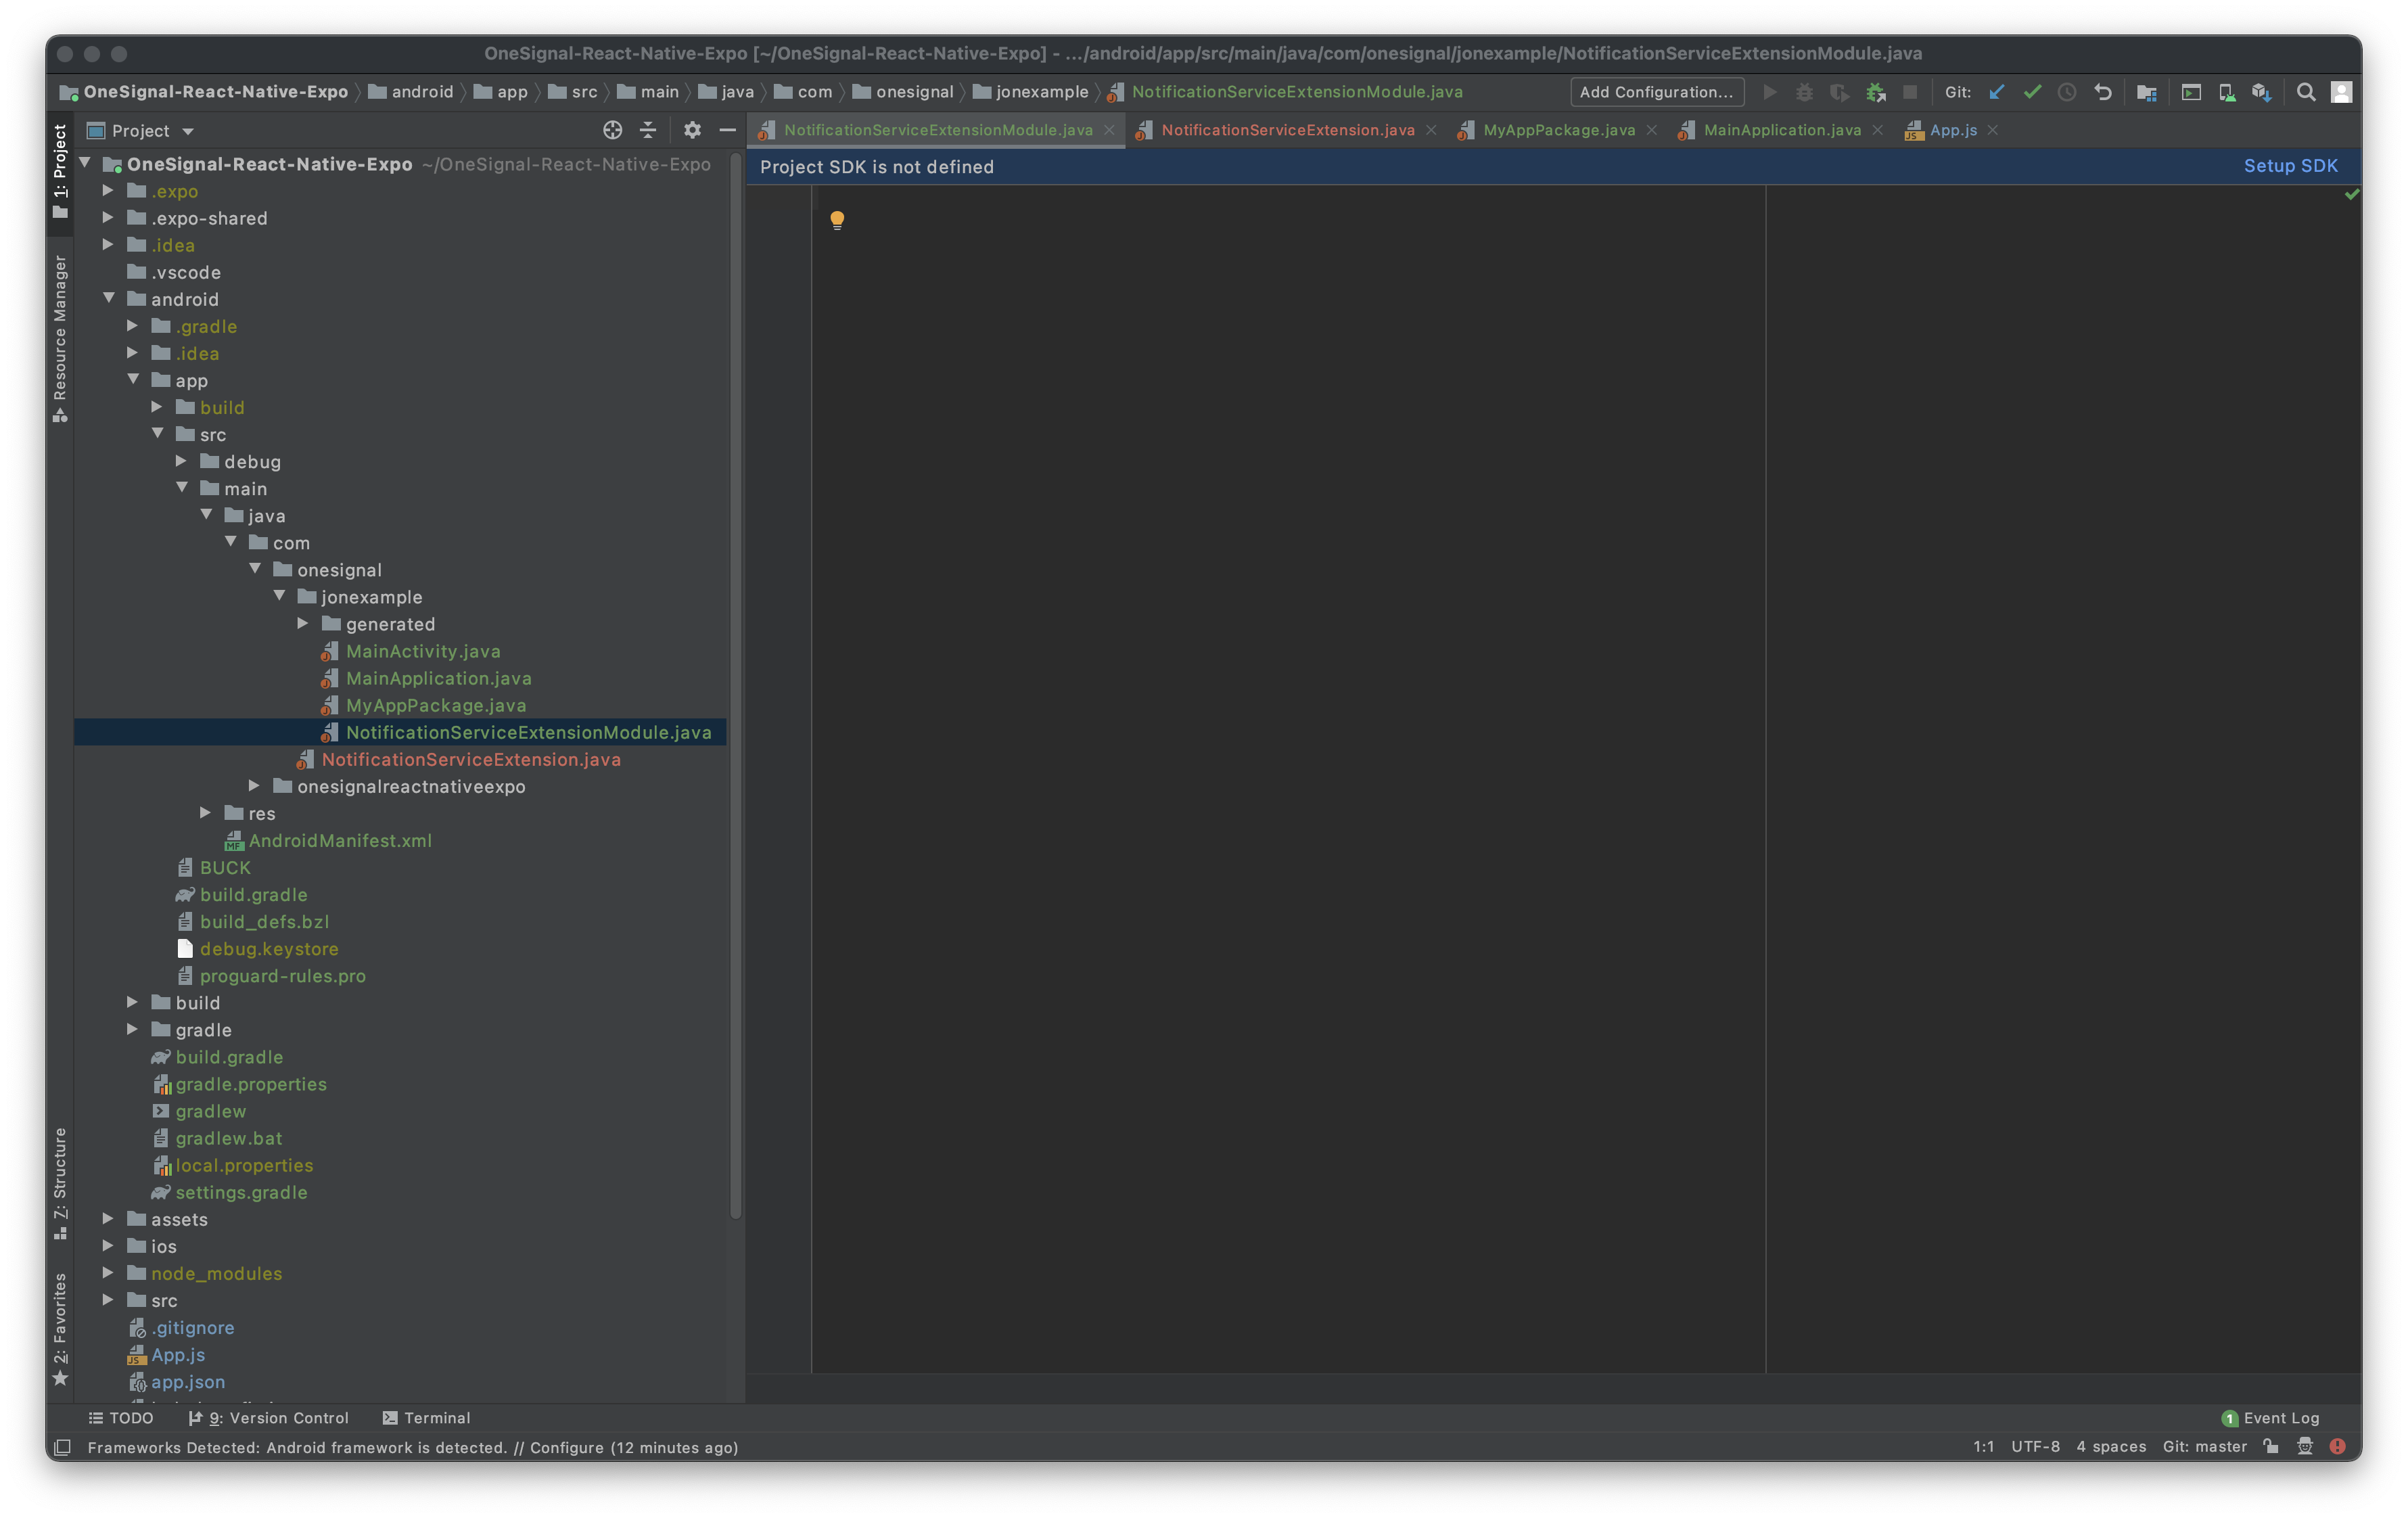This screenshot has height=1518, width=2408.
Task: Click Locate/Select Opened File target icon
Action: 613,130
